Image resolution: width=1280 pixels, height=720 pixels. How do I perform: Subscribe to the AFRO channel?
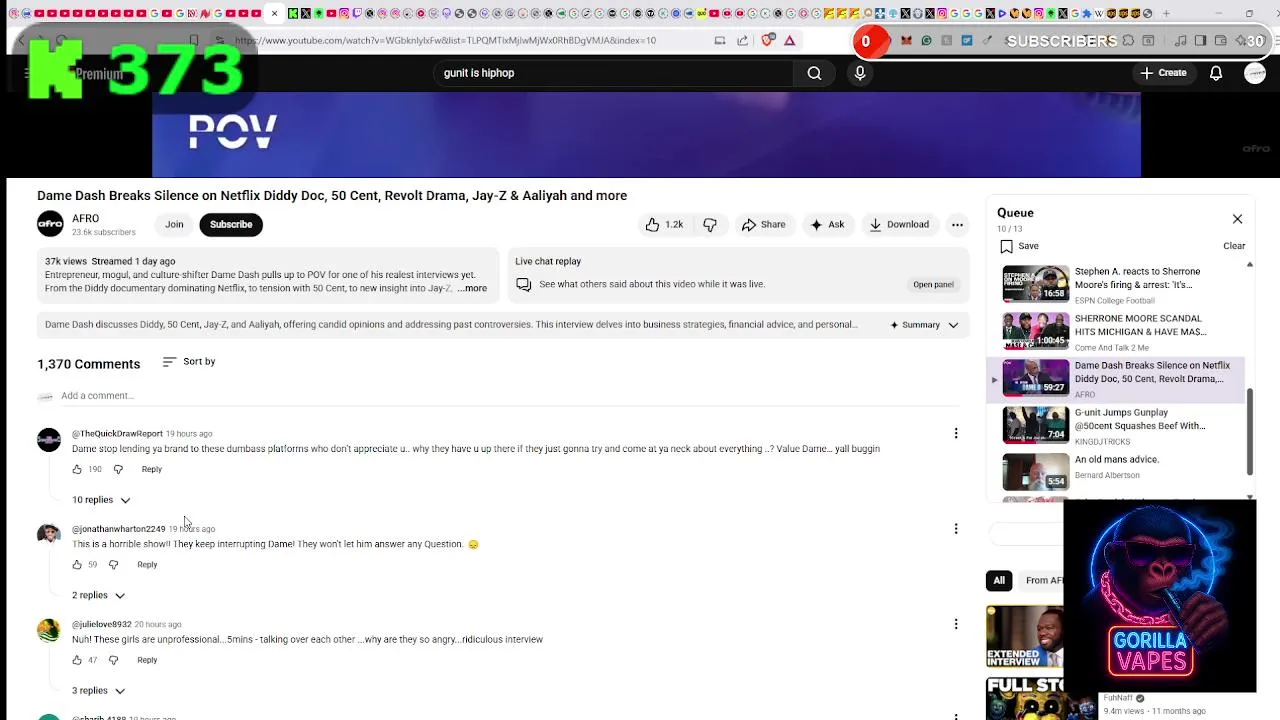tap(231, 225)
